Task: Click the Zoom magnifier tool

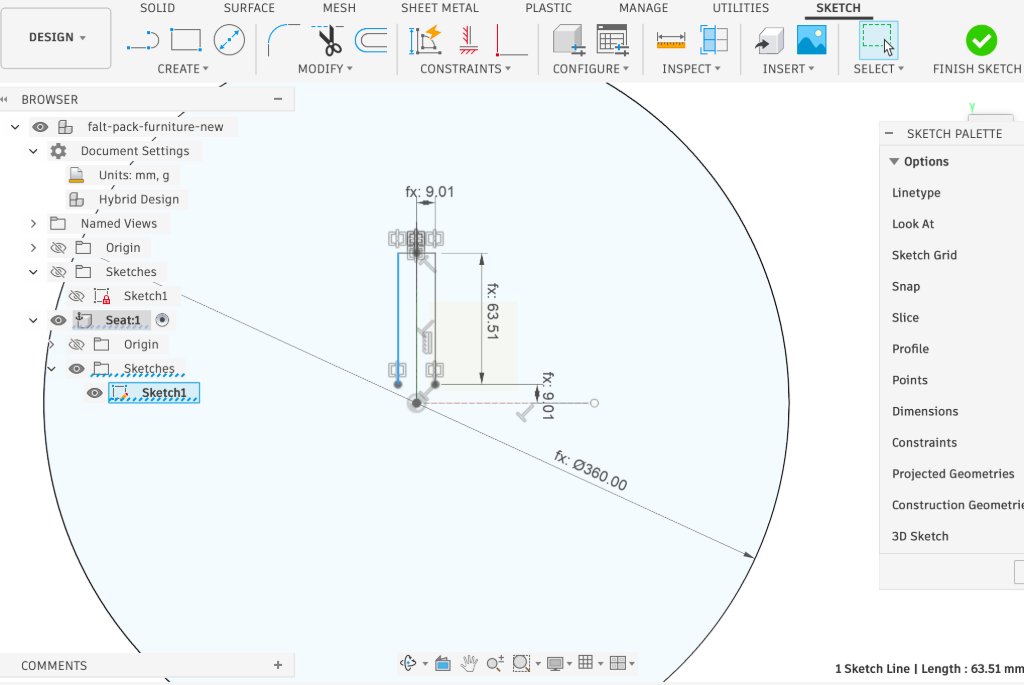Action: [x=494, y=663]
